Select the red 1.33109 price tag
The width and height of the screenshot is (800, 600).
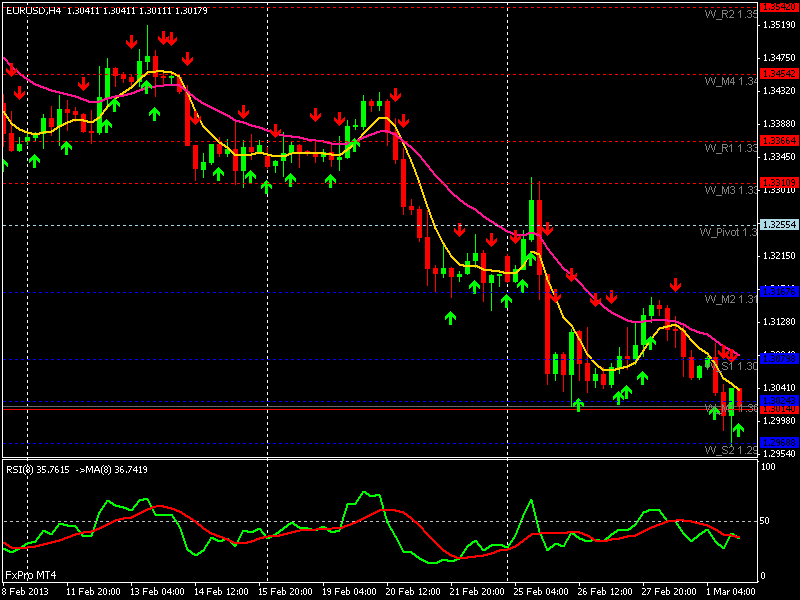coord(779,182)
